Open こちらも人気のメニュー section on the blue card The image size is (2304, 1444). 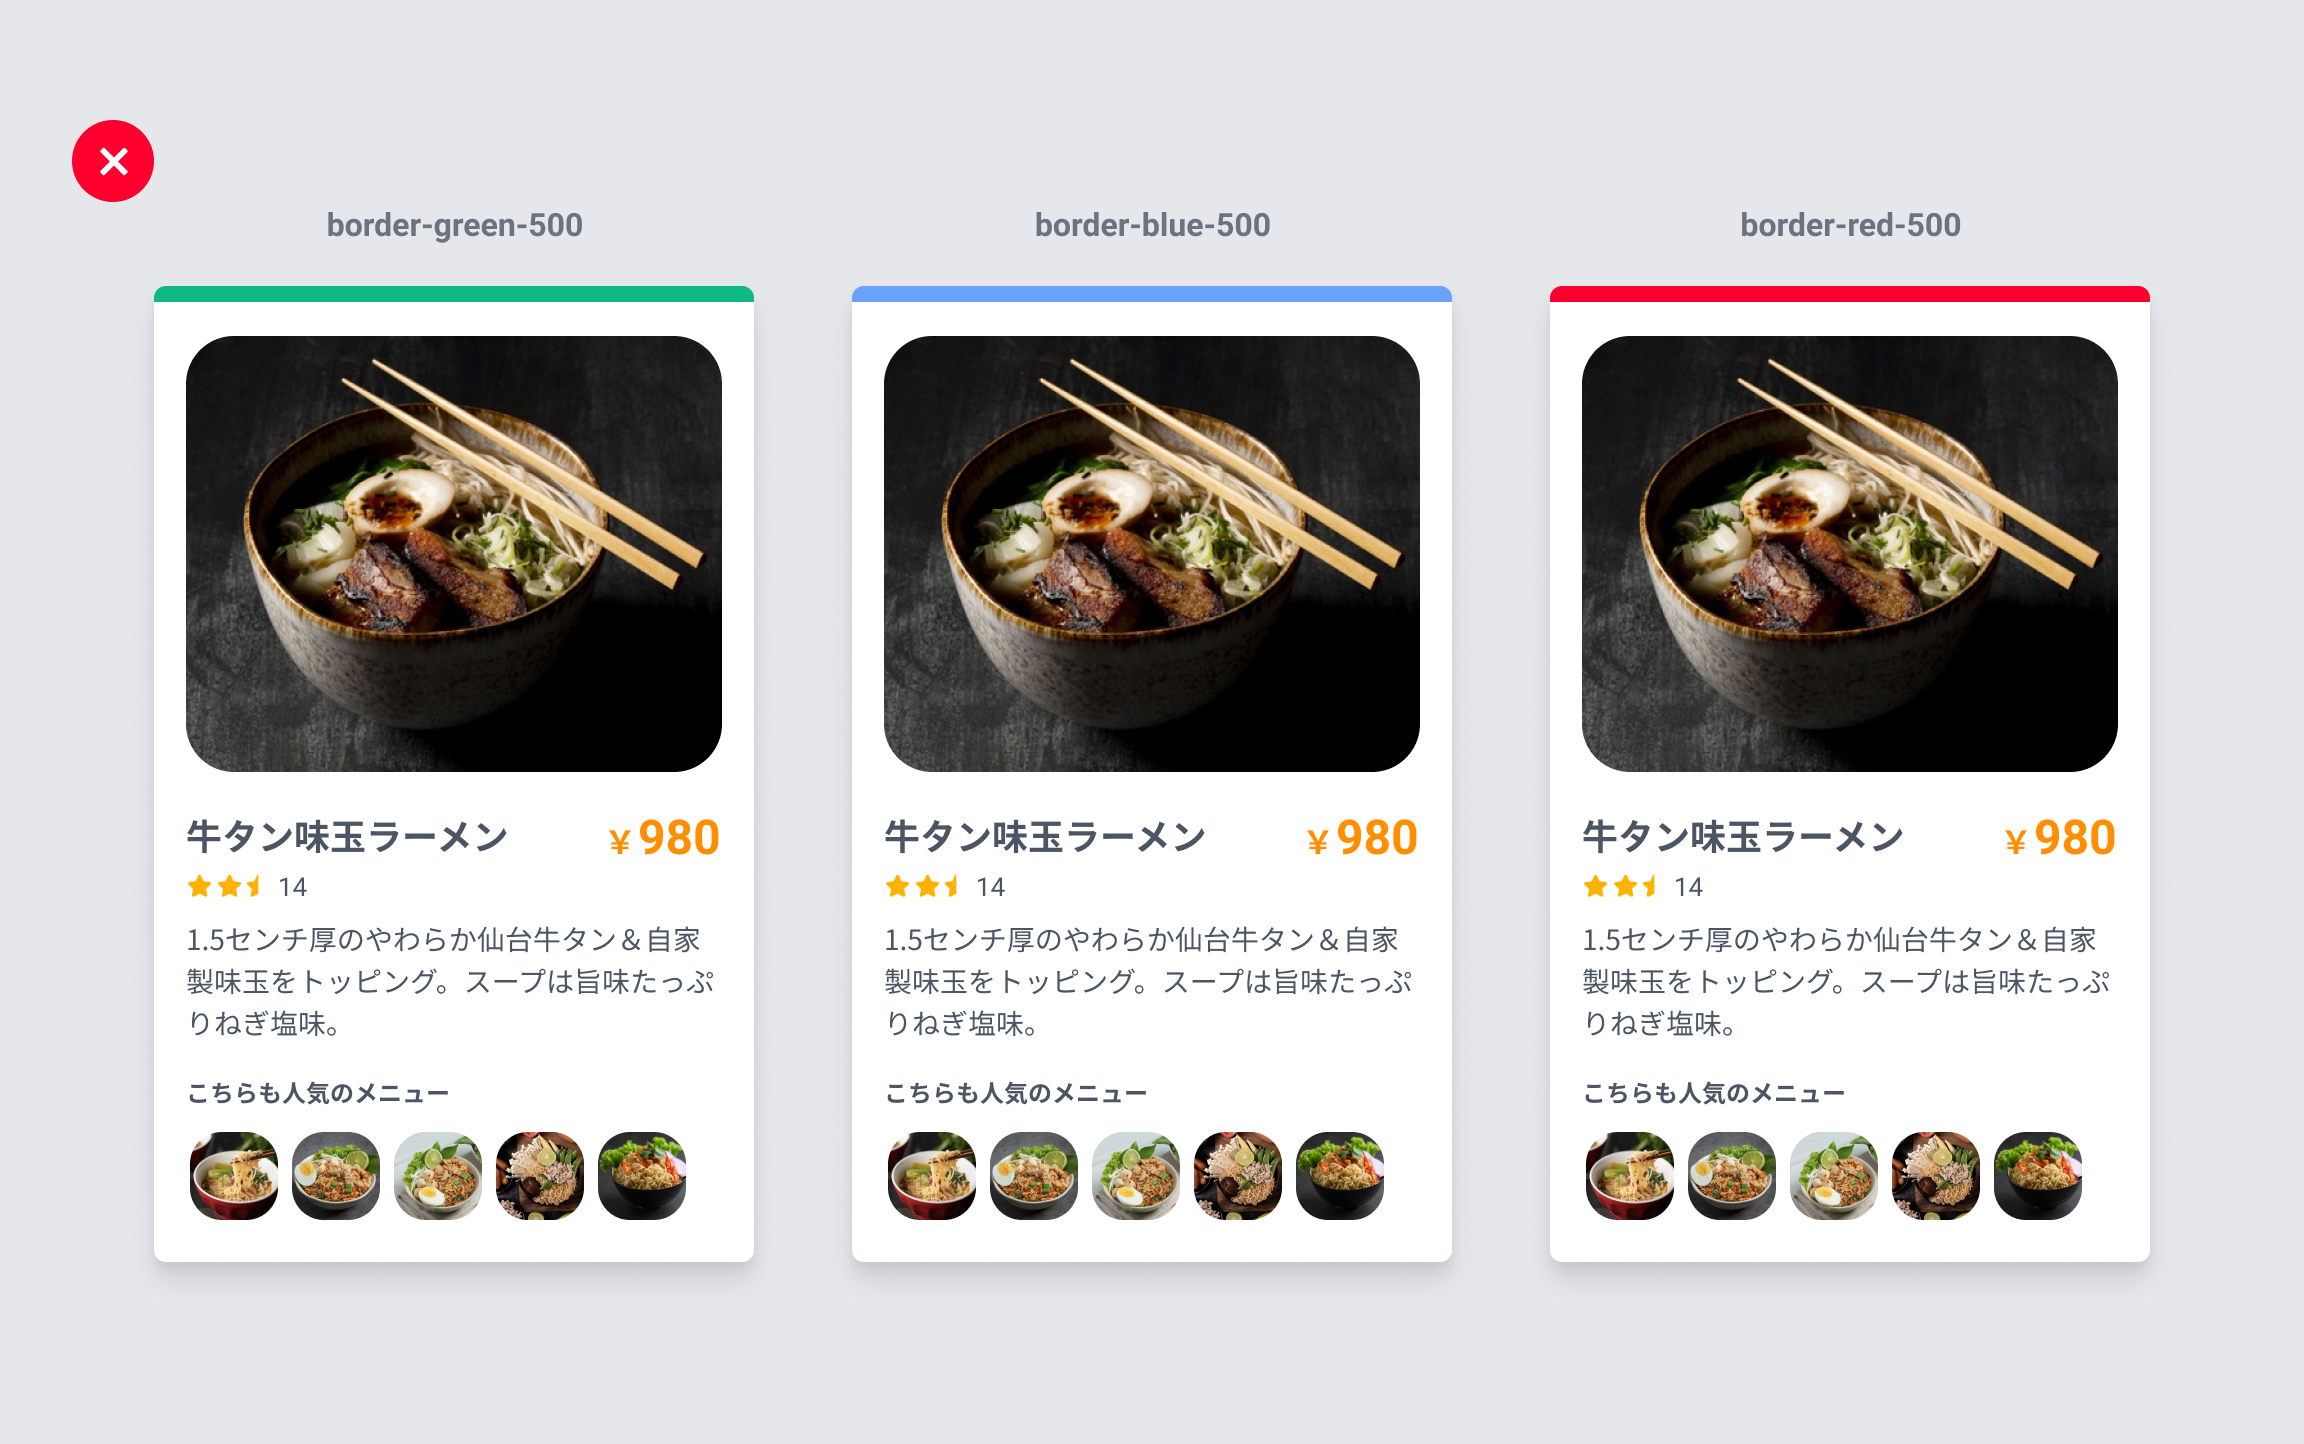(x=1016, y=1092)
